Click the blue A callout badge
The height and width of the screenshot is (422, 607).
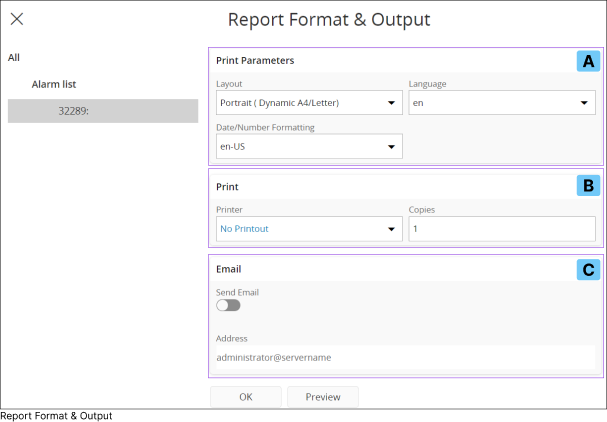click(589, 61)
